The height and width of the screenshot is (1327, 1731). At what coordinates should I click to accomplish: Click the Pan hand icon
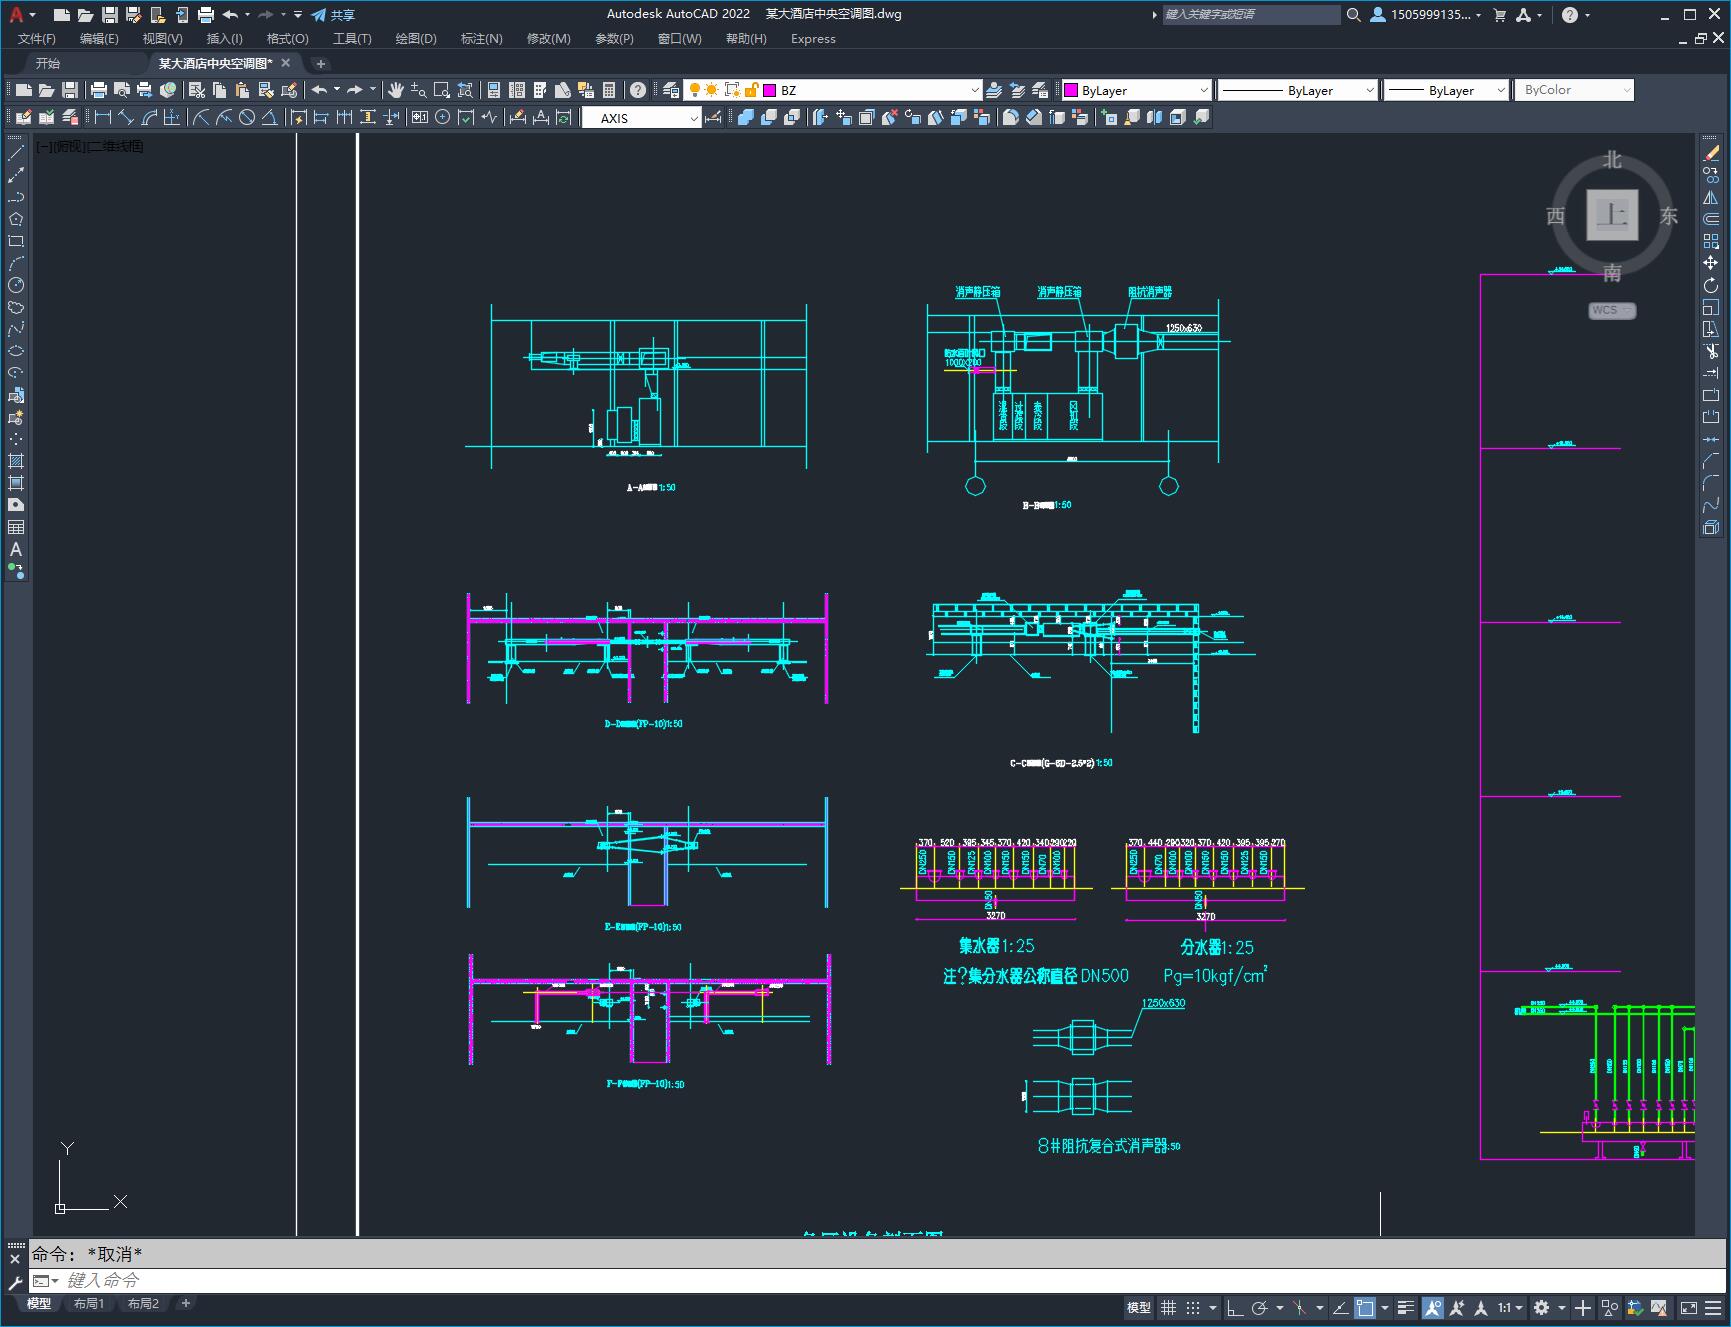395,90
